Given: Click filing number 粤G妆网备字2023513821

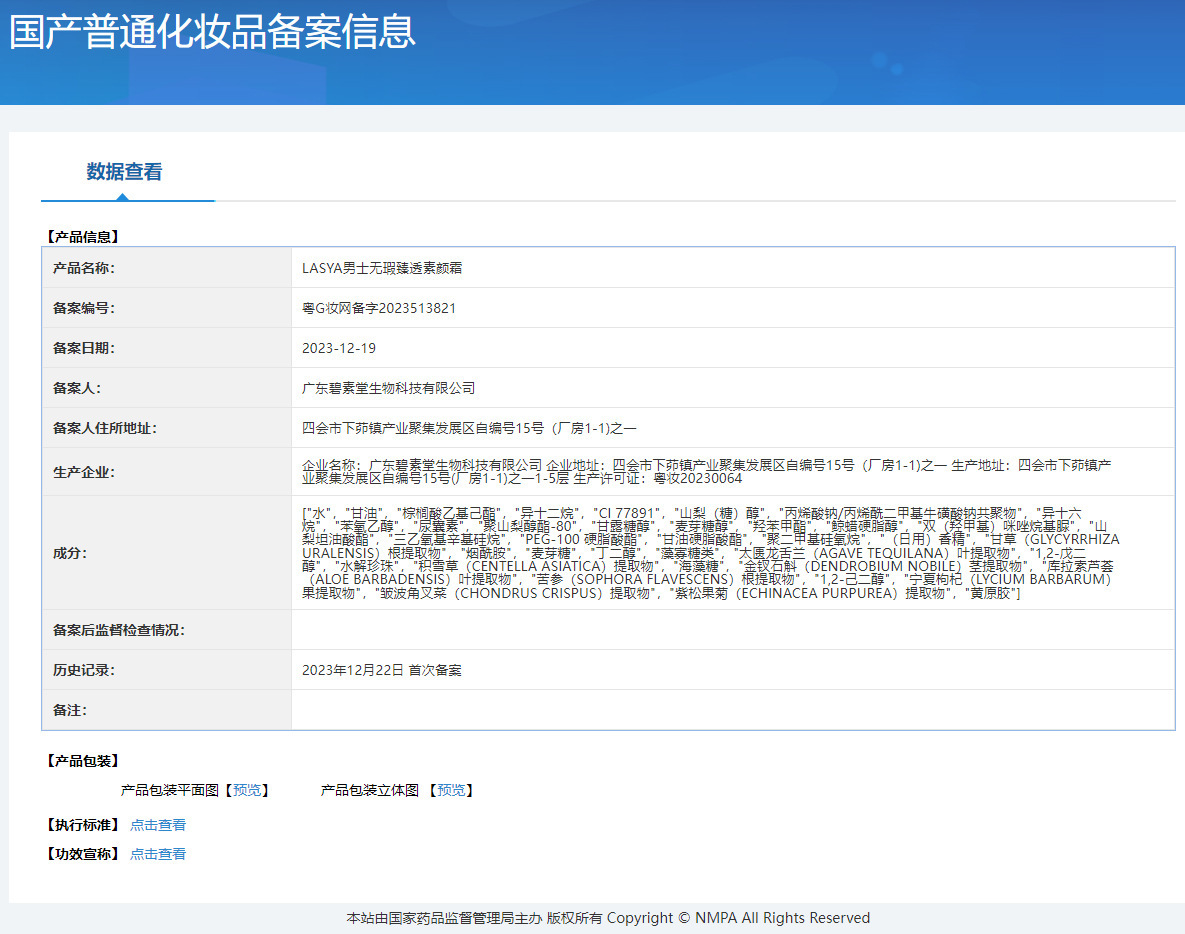Looking at the screenshot, I should pyautogui.click(x=379, y=308).
